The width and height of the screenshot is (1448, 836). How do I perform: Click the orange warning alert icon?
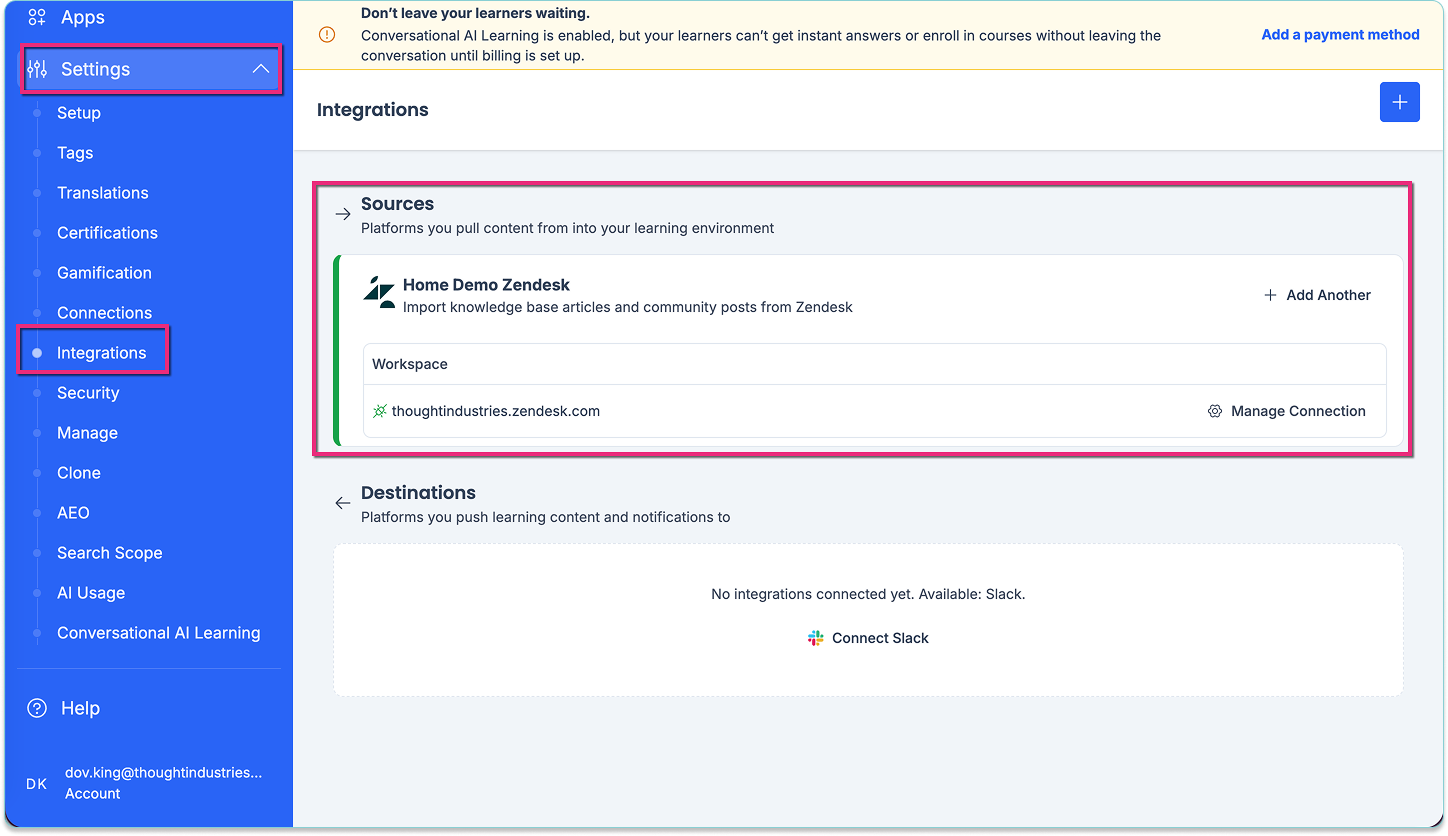pyautogui.click(x=327, y=35)
